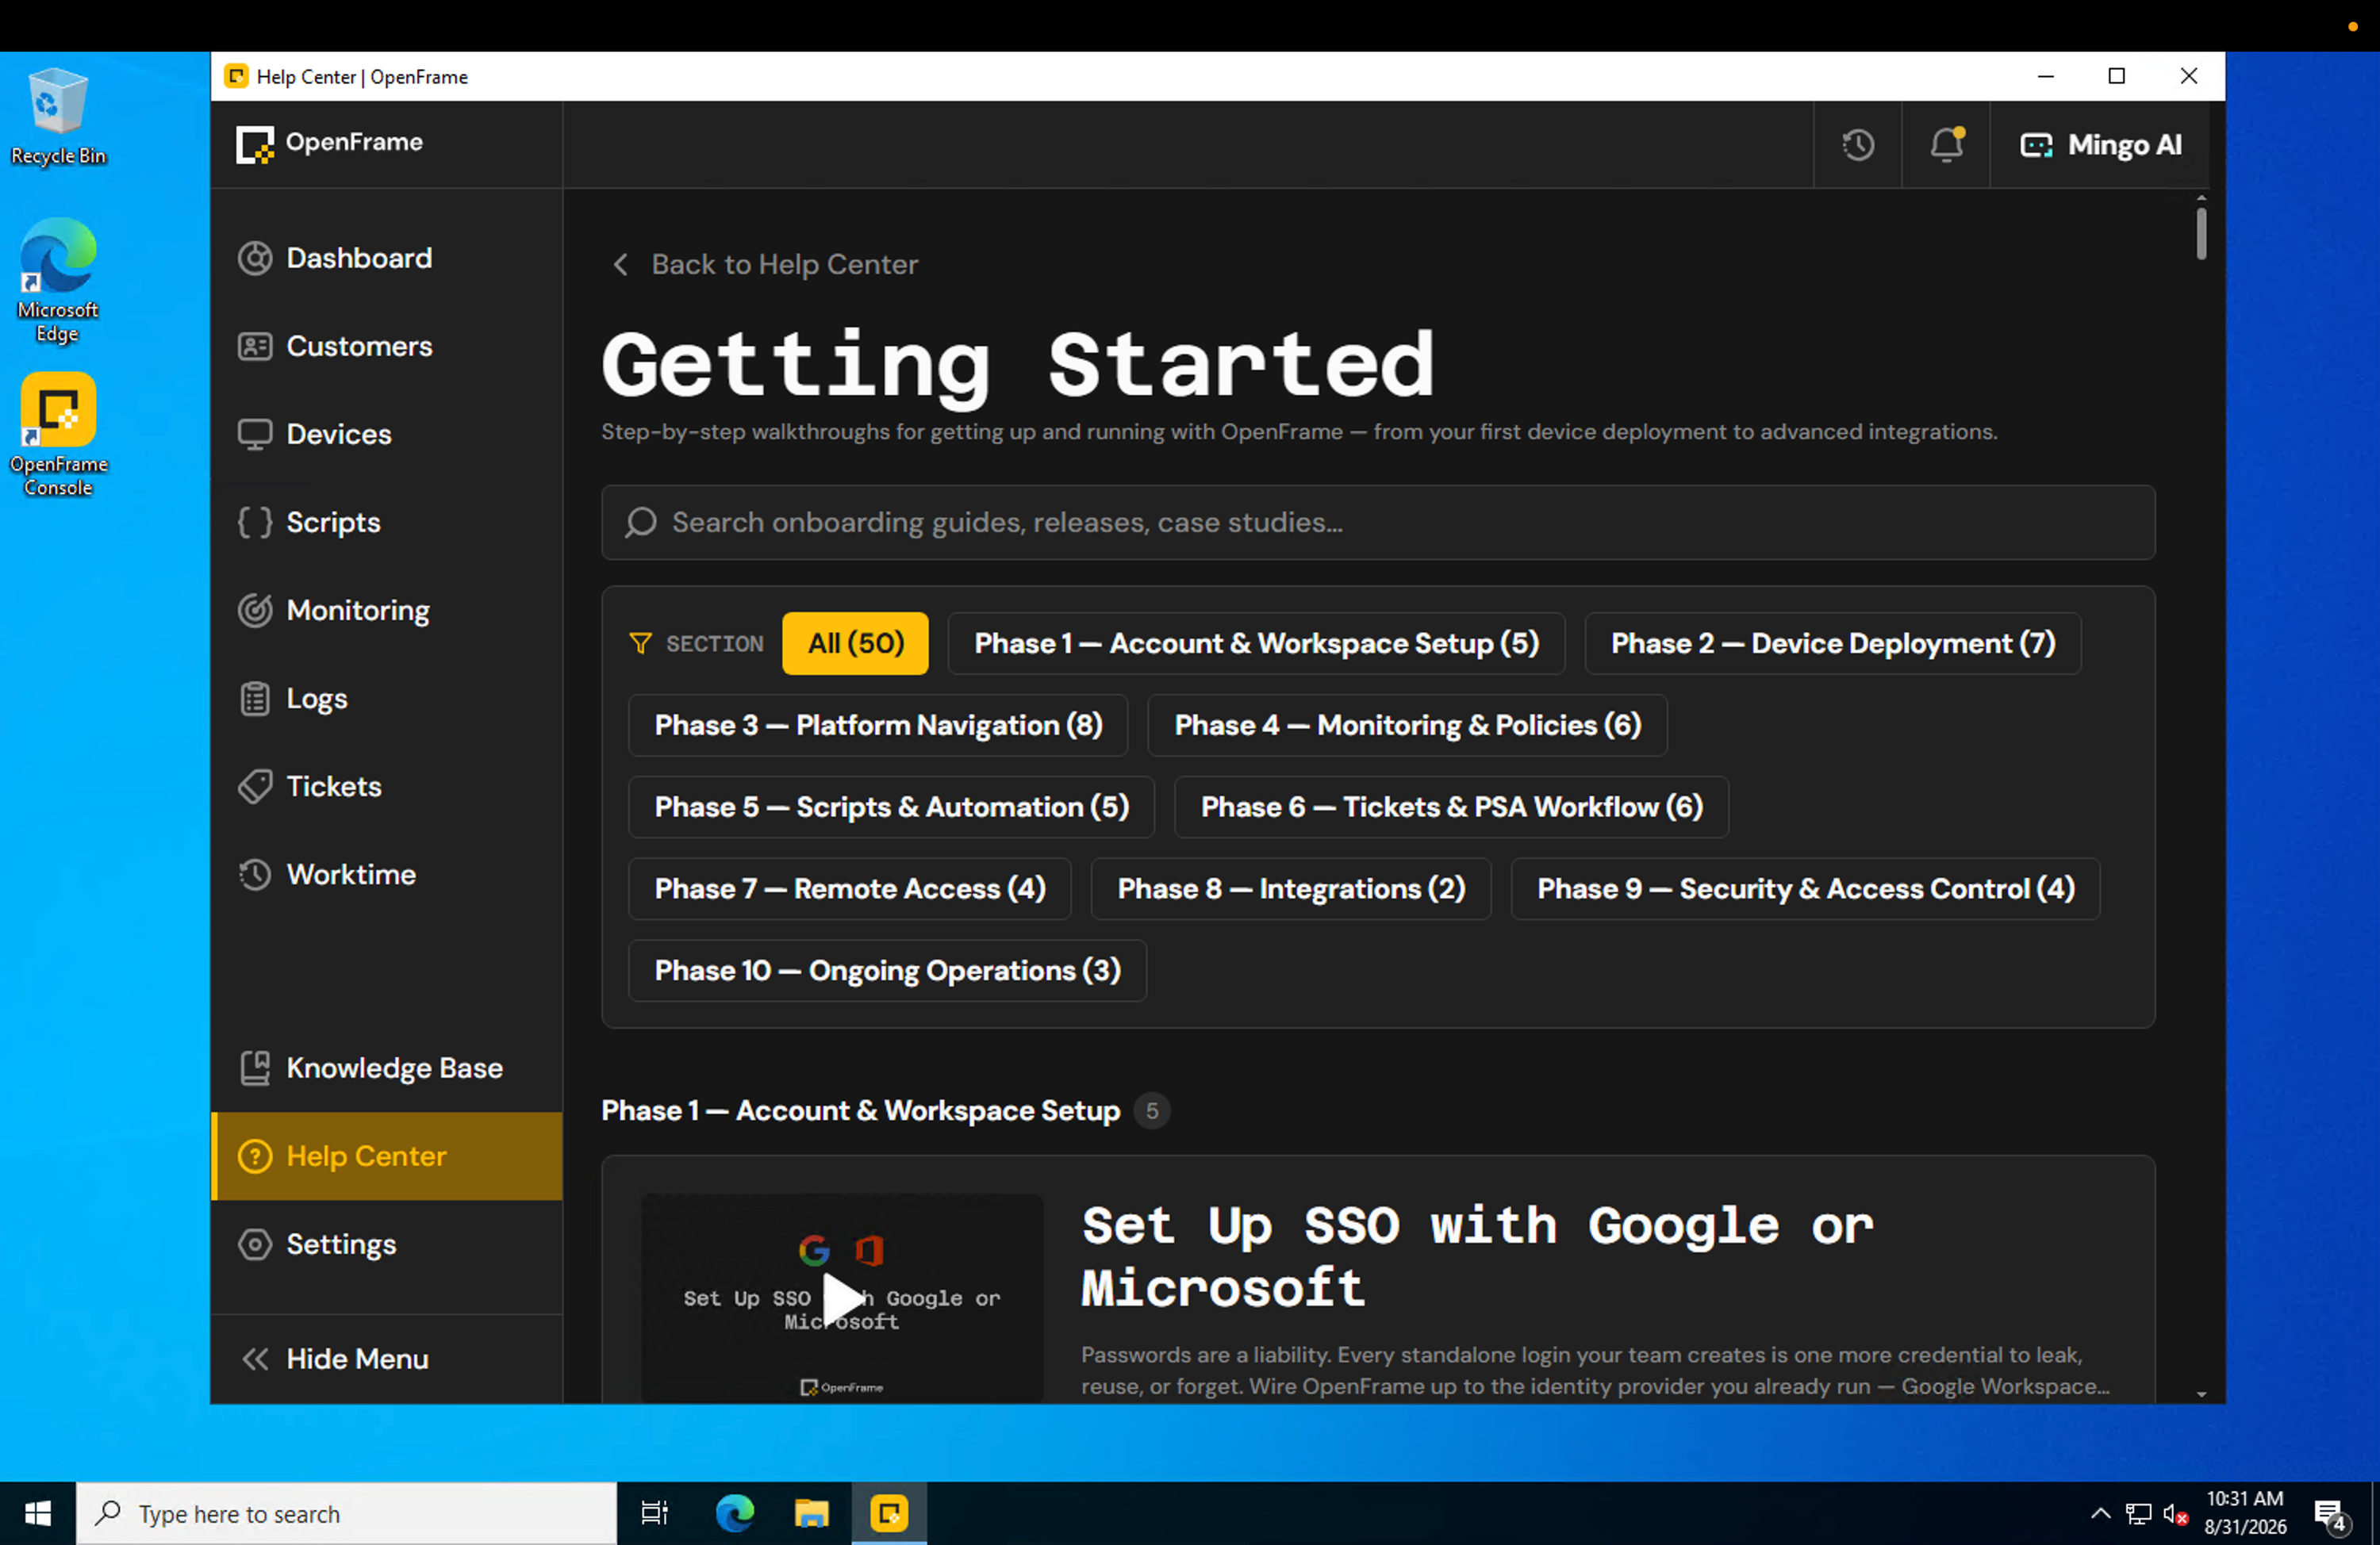2380x1545 pixels.
Task: Click the muted volume tray icon
Action: coord(2175,1514)
